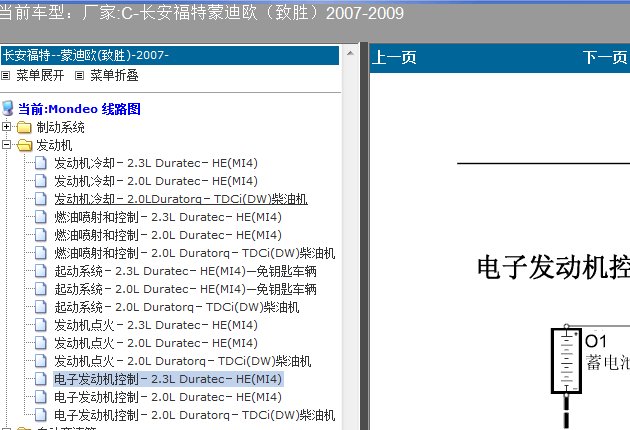Click page icon of 电子发动机控制 2.3L Duratec
Viewport: 630px width, 430px height.
tap(41, 379)
